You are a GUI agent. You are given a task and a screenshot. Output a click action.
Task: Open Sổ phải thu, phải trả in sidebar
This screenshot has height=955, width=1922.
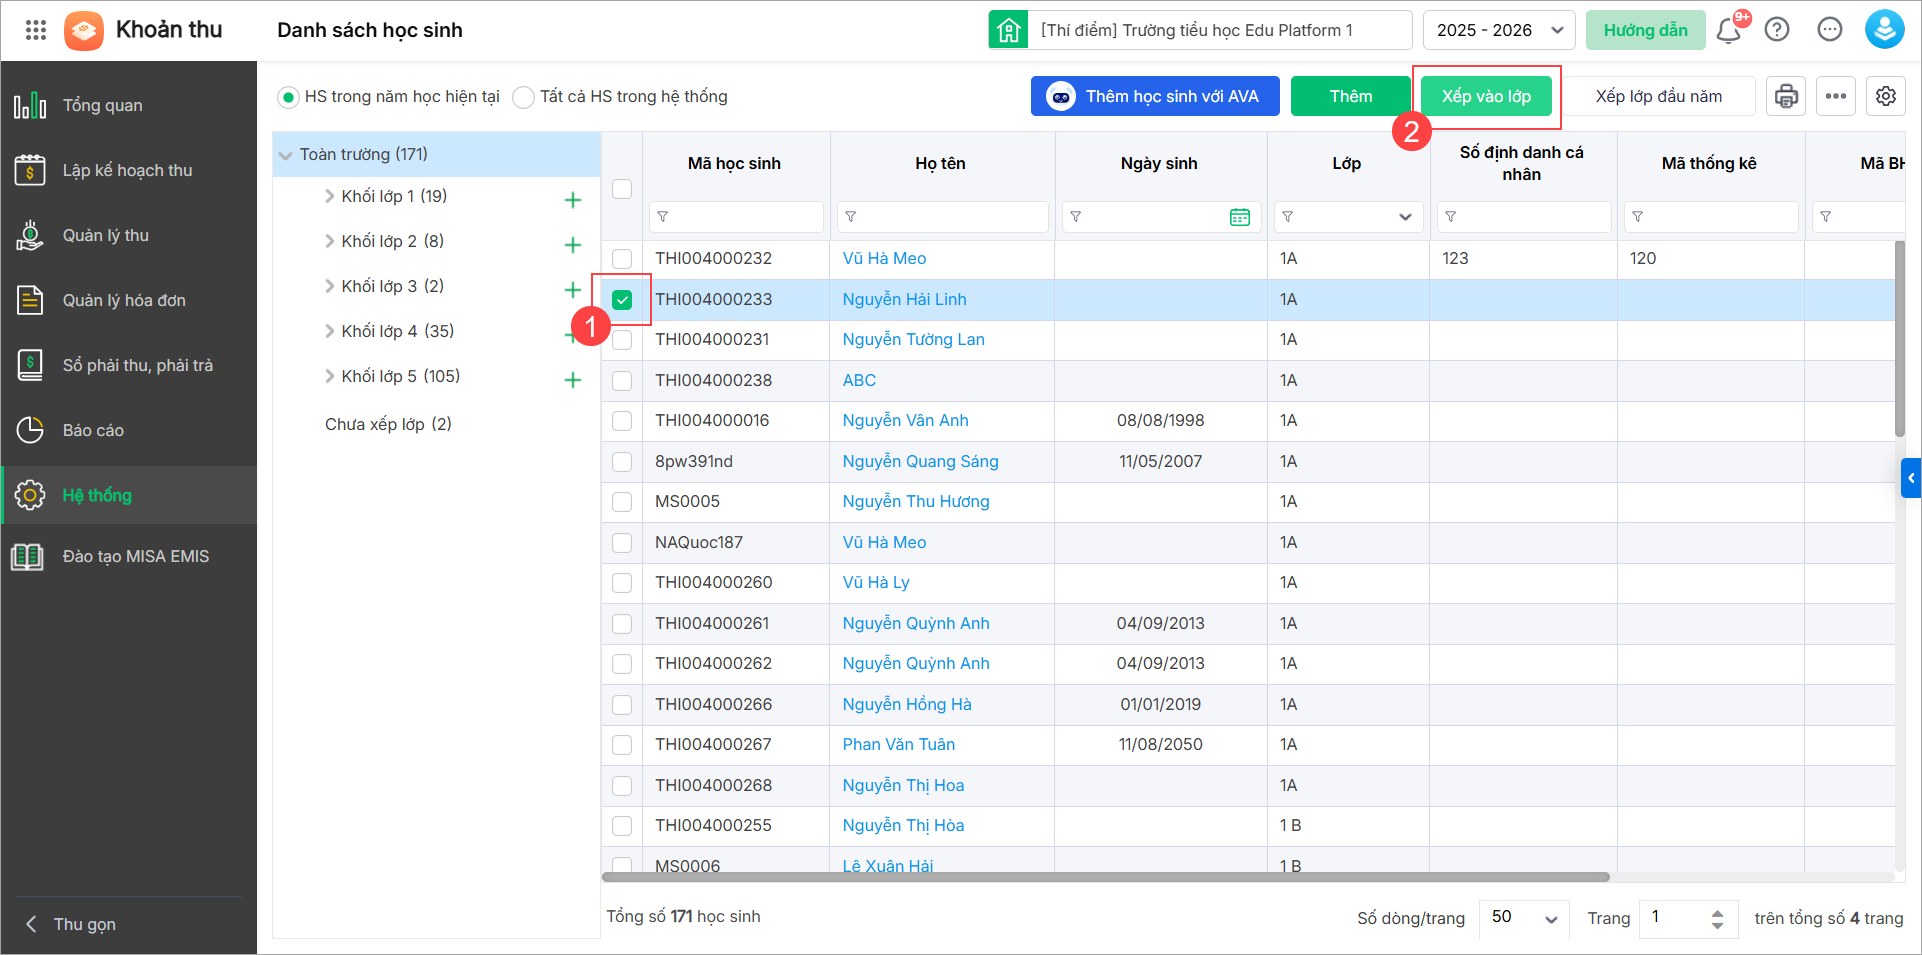click(x=129, y=365)
